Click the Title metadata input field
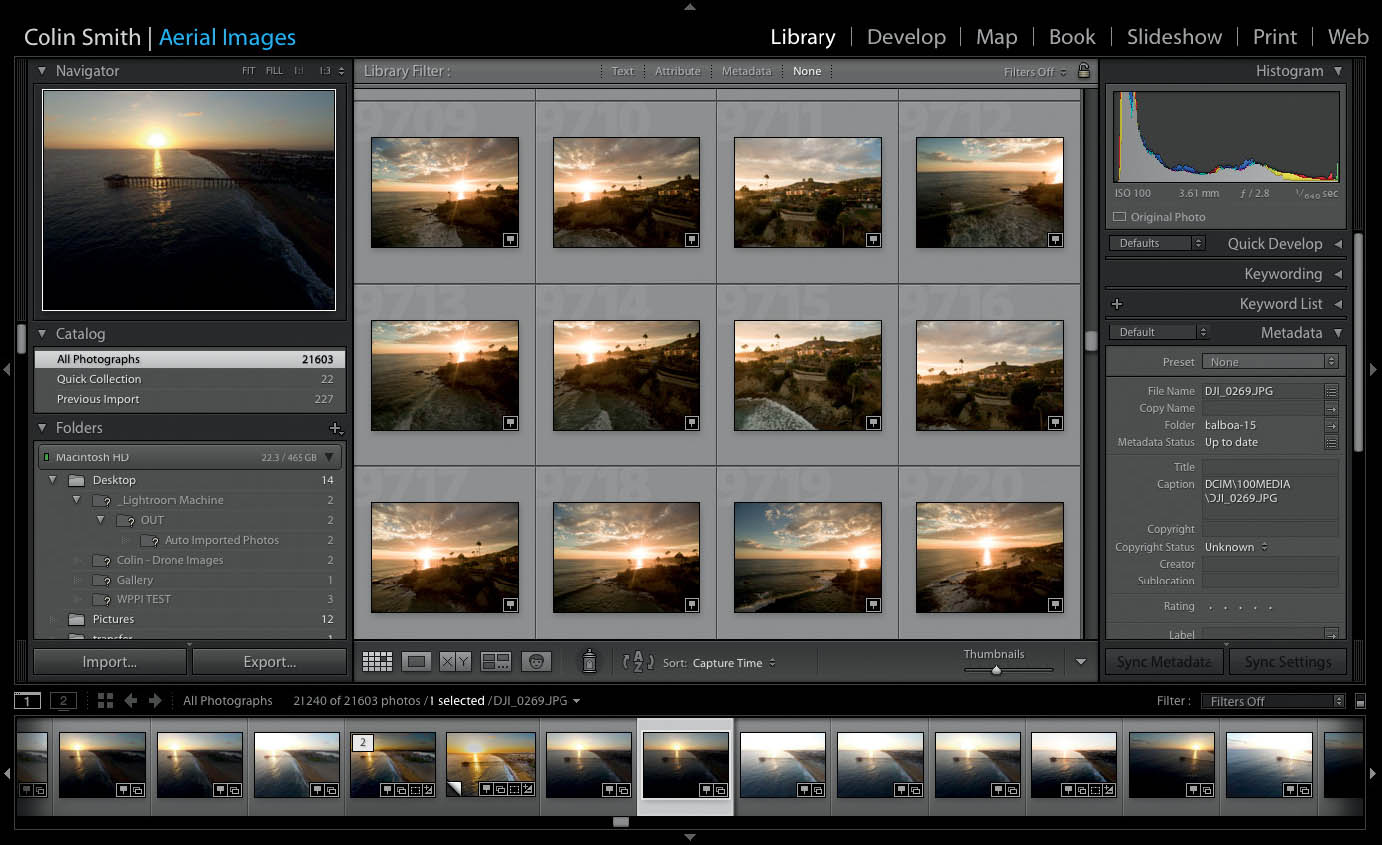Viewport: 1382px width, 845px height. click(1270, 467)
